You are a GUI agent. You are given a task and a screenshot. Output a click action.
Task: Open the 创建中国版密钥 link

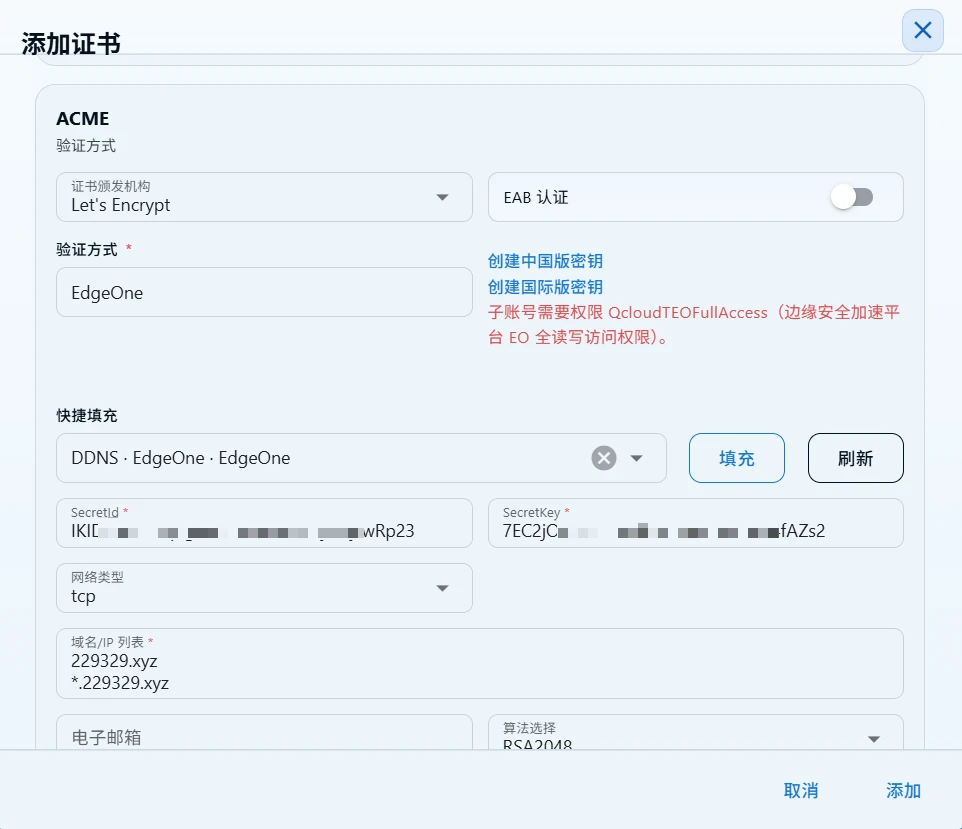pos(545,261)
